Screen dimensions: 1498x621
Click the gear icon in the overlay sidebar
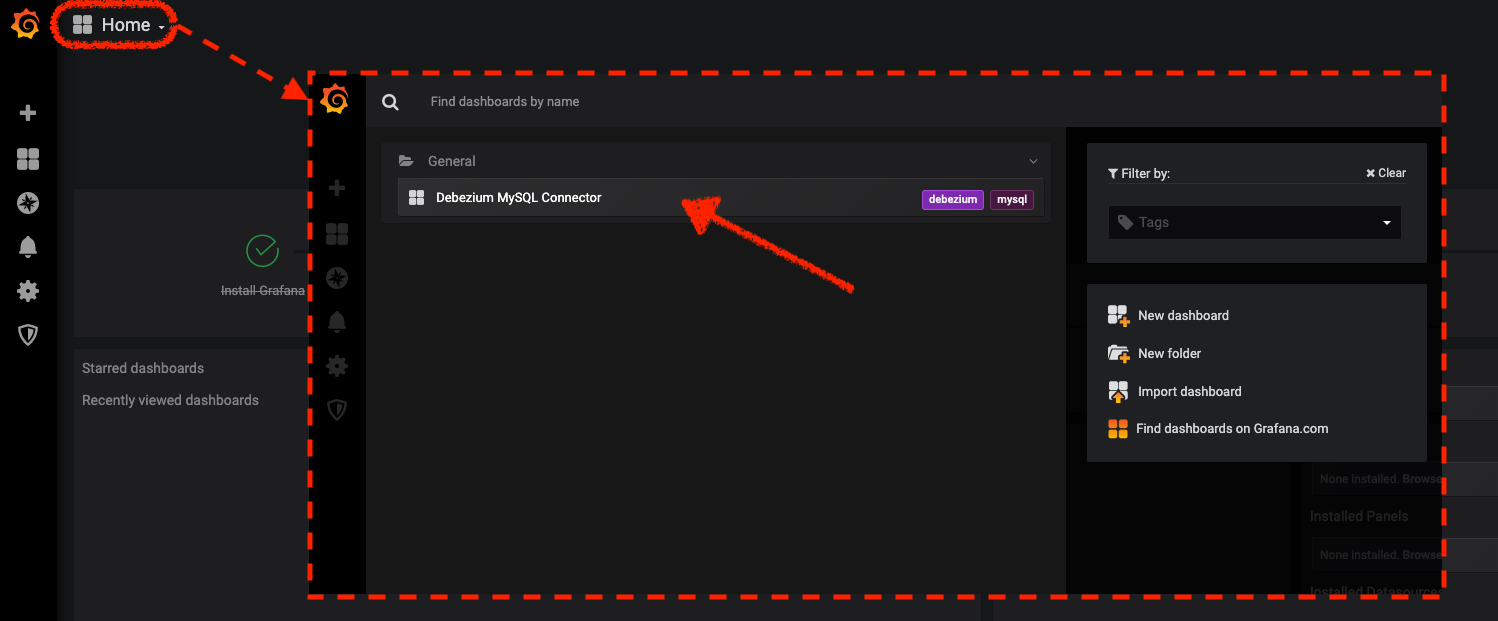pos(337,366)
